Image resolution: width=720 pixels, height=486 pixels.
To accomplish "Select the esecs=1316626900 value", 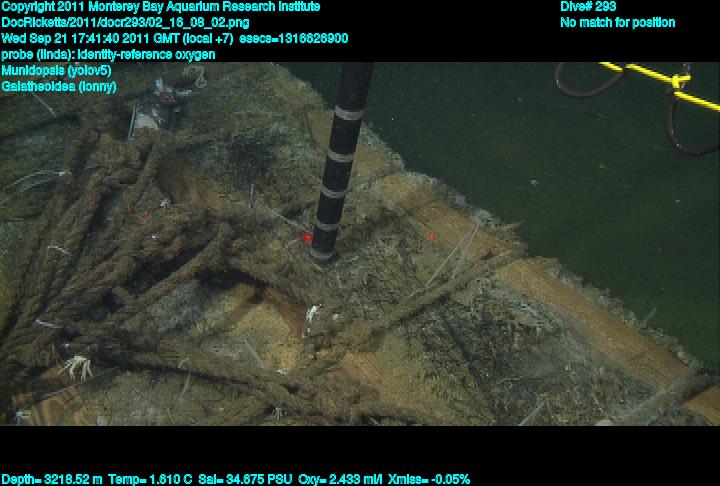I will (293, 39).
